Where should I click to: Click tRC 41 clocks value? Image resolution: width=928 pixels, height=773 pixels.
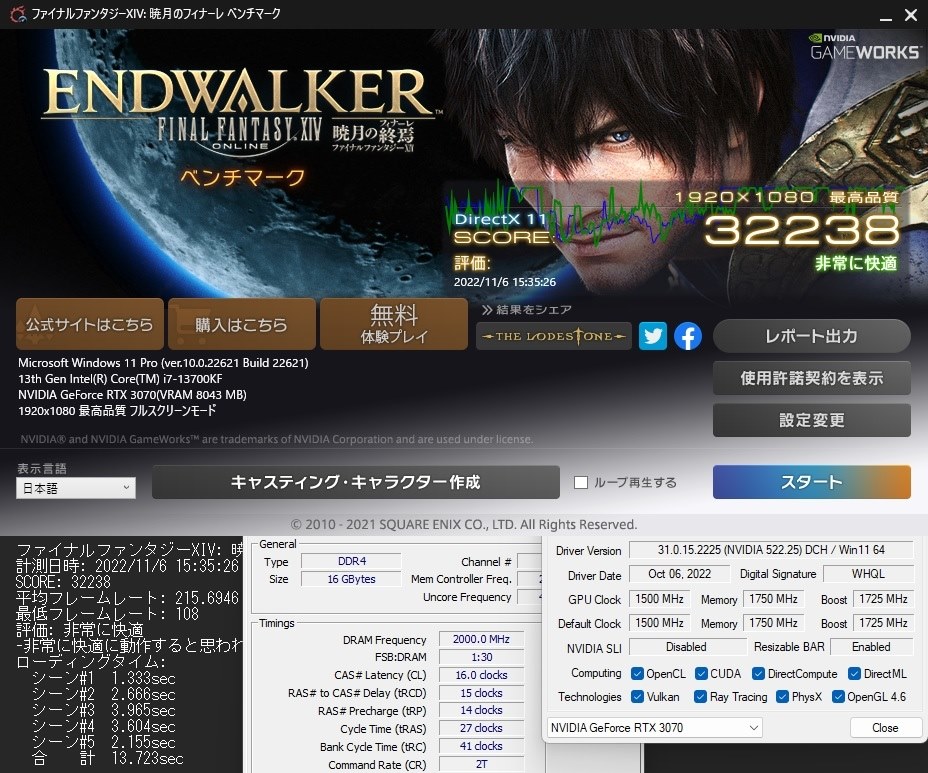click(x=481, y=746)
